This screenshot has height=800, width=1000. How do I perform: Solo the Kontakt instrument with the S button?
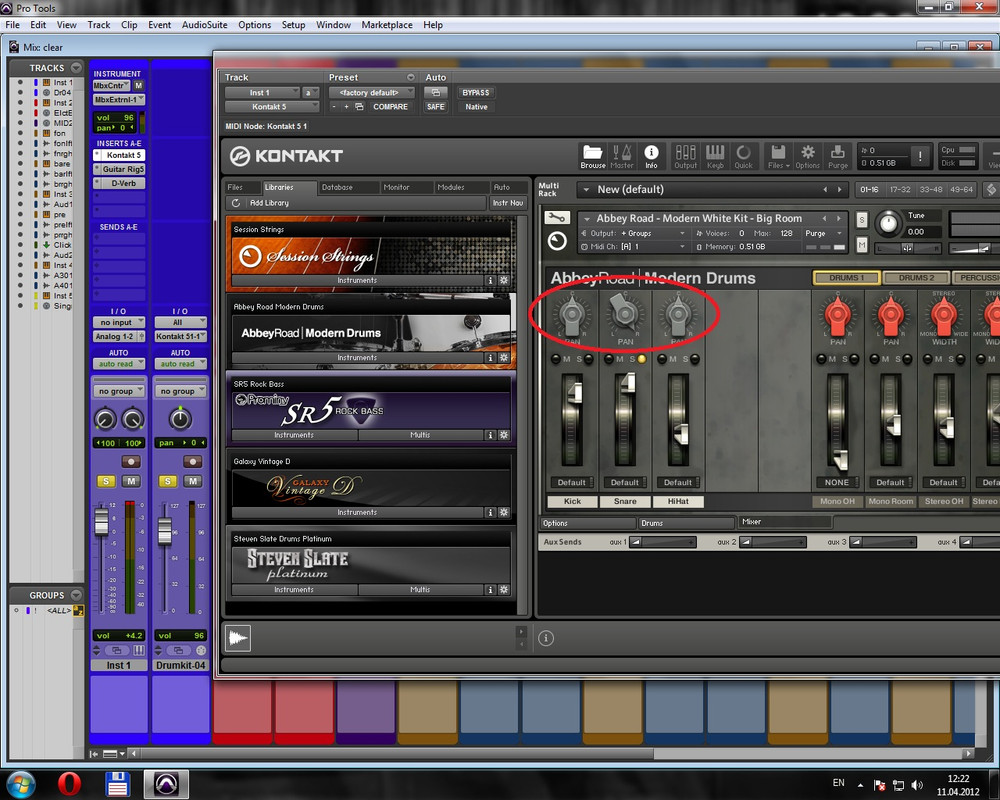(x=862, y=220)
